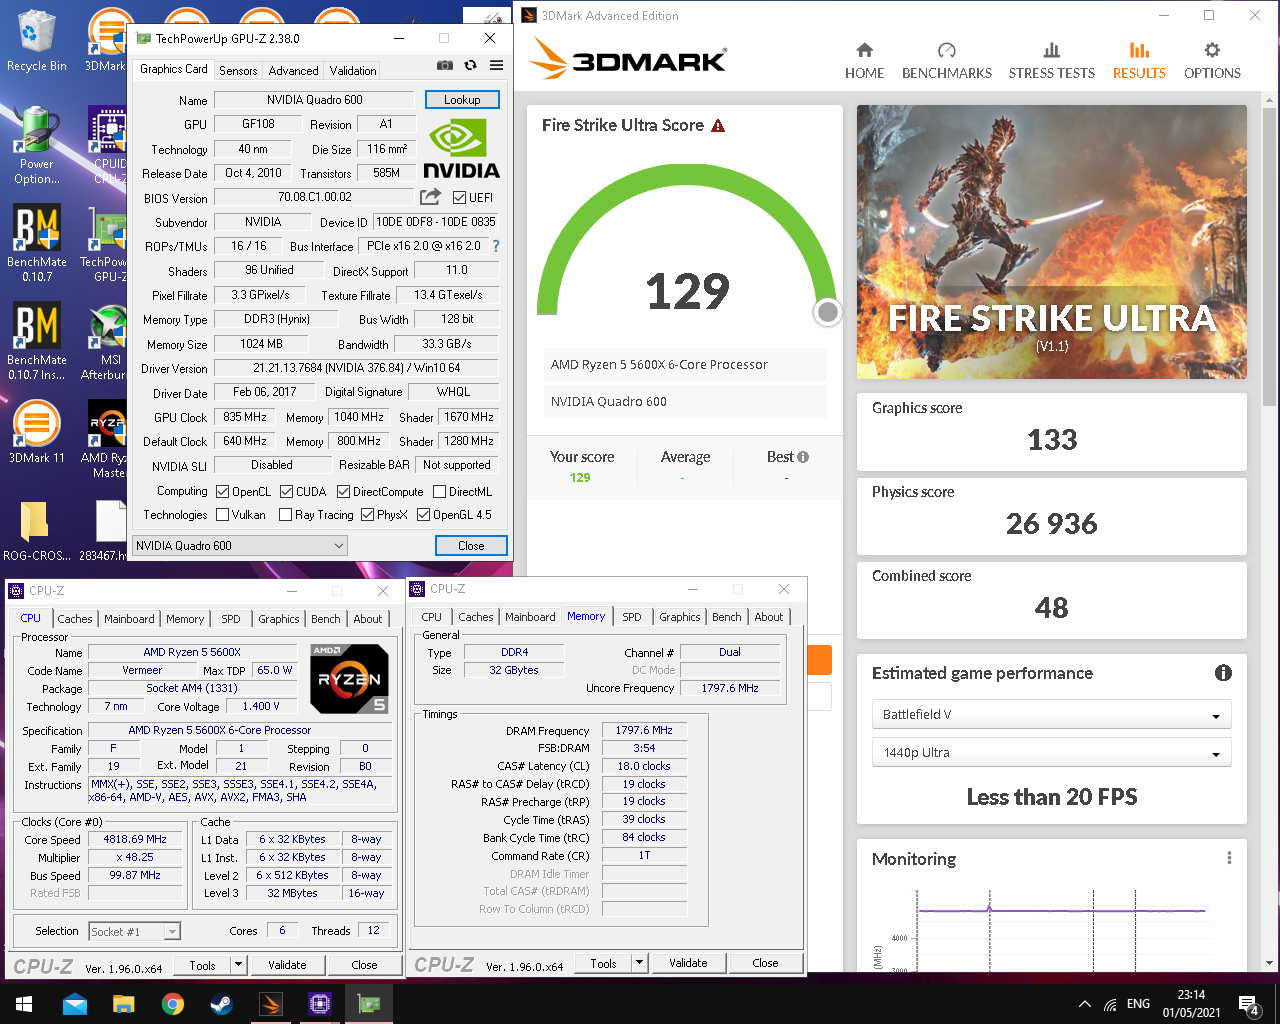
Task: Open the Bench tab in CPU-Z CPU window
Action: tap(326, 619)
